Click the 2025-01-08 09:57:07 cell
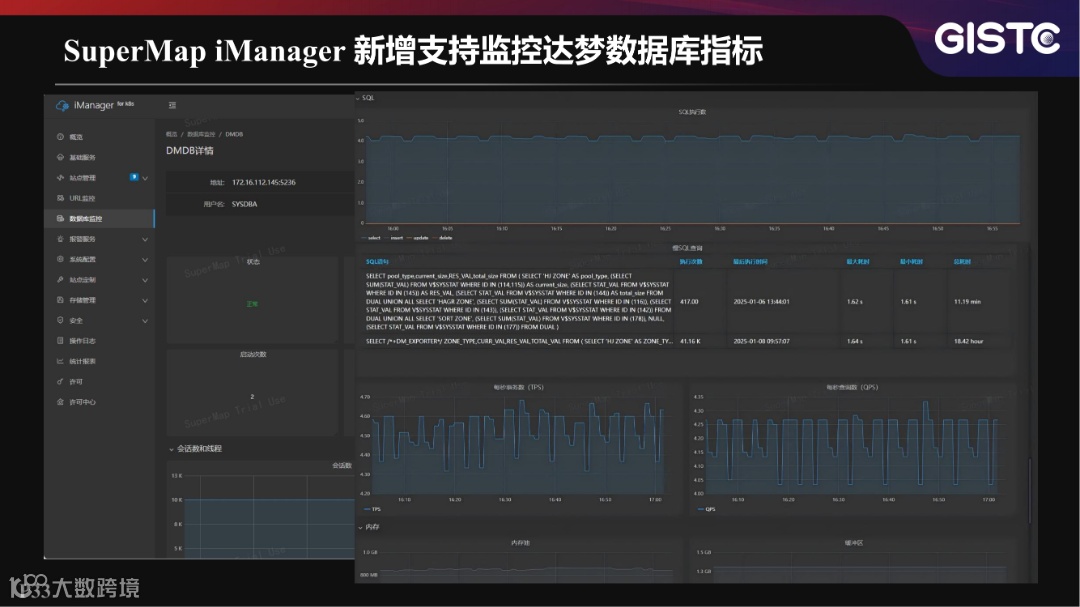The height and width of the screenshot is (607, 1080). pyautogui.click(x=761, y=341)
